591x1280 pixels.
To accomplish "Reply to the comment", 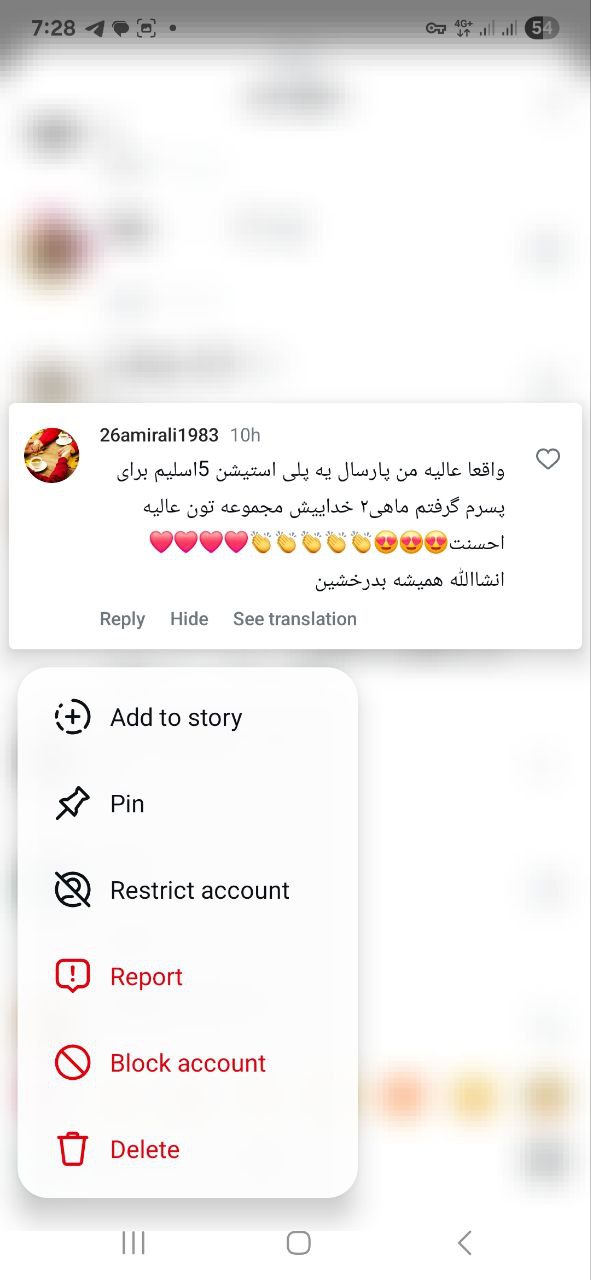I will (122, 619).
